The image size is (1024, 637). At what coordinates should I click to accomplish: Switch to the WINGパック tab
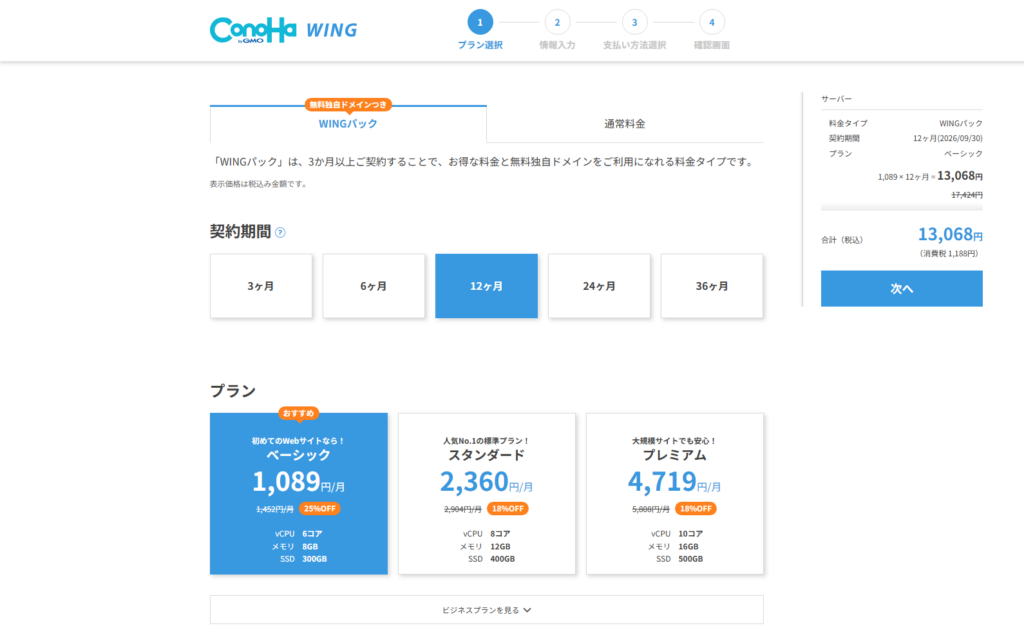tap(348, 124)
